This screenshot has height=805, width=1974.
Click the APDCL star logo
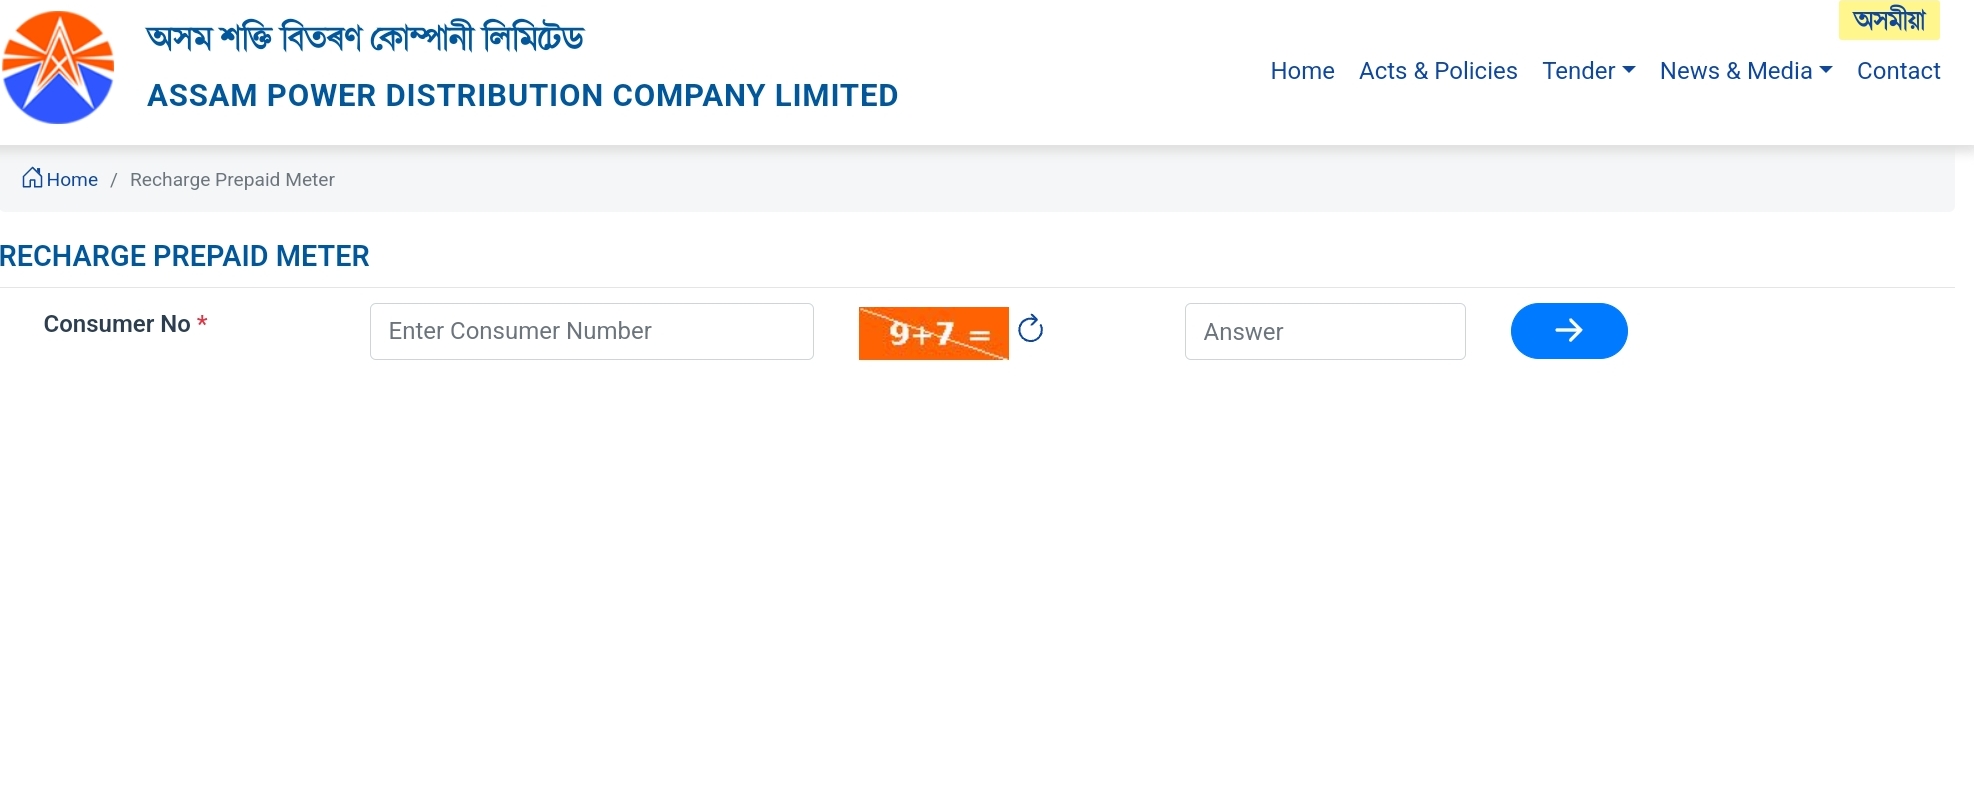tap(58, 67)
